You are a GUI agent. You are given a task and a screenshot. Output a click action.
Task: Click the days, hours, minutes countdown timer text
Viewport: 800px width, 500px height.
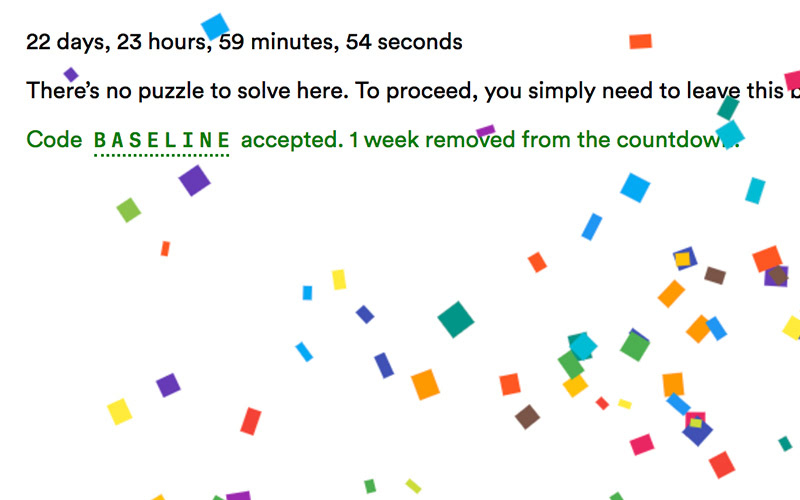244,42
